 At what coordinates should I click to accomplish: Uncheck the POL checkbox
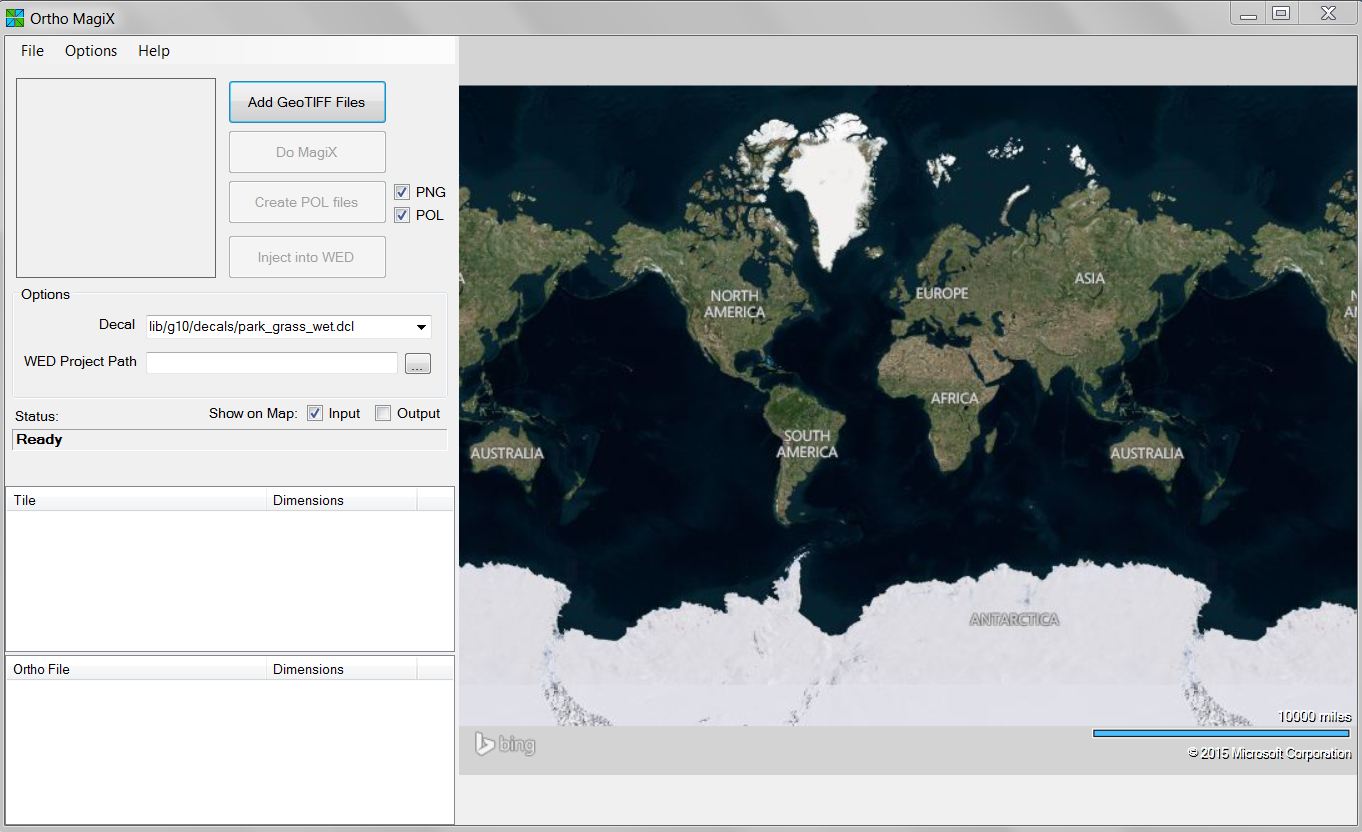(402, 215)
